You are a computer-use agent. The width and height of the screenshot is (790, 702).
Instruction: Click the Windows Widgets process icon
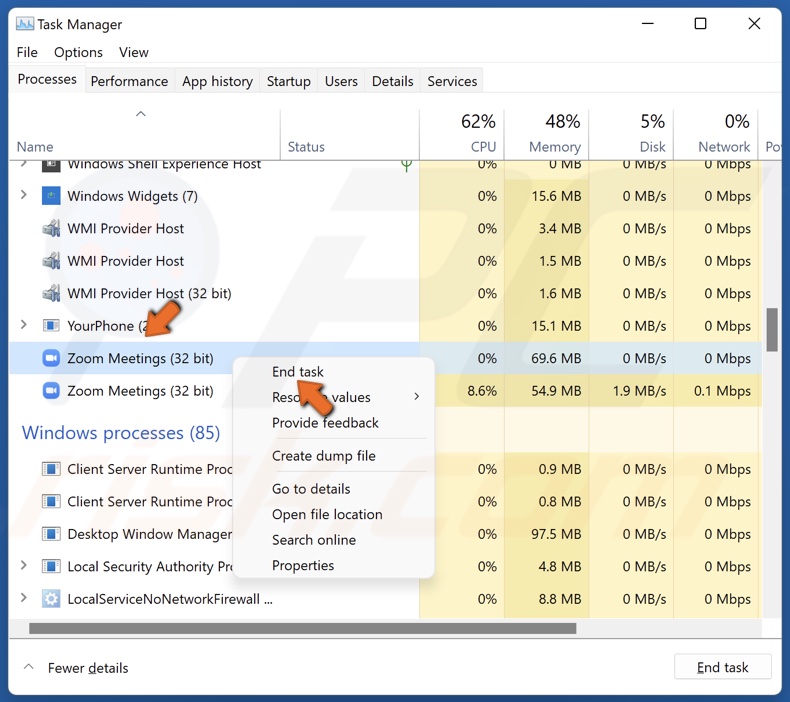click(51, 196)
